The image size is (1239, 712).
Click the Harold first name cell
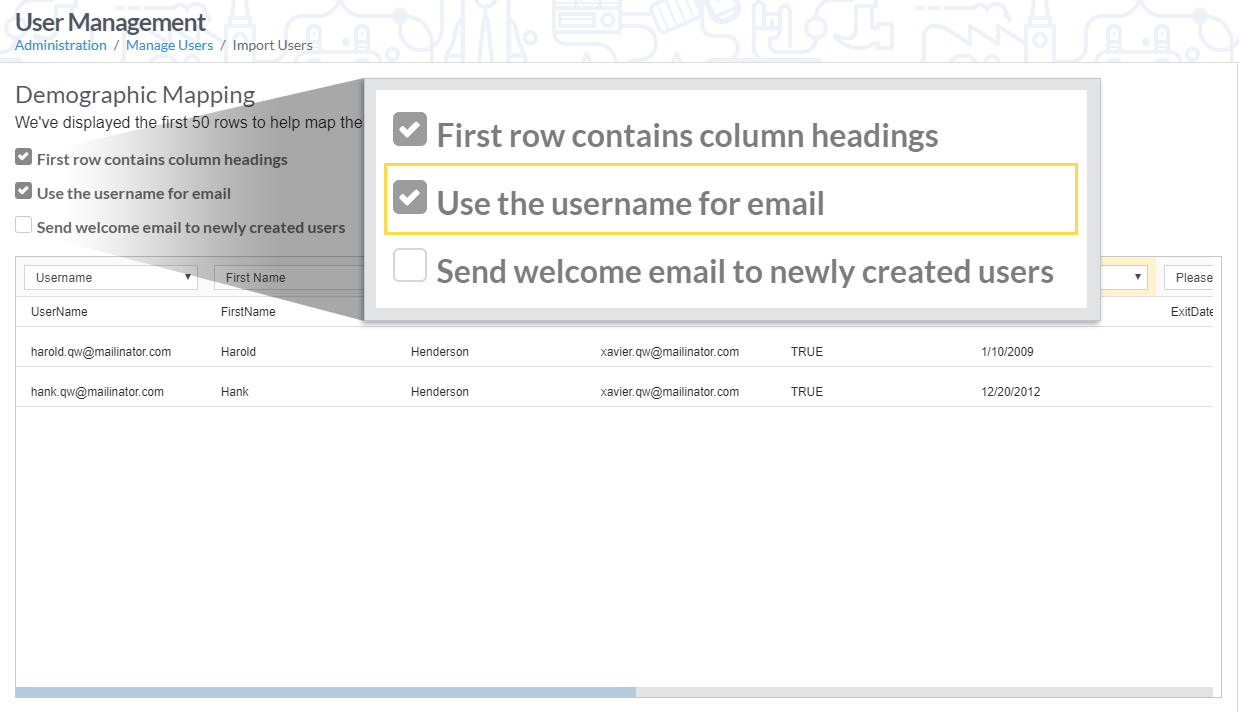pos(239,352)
